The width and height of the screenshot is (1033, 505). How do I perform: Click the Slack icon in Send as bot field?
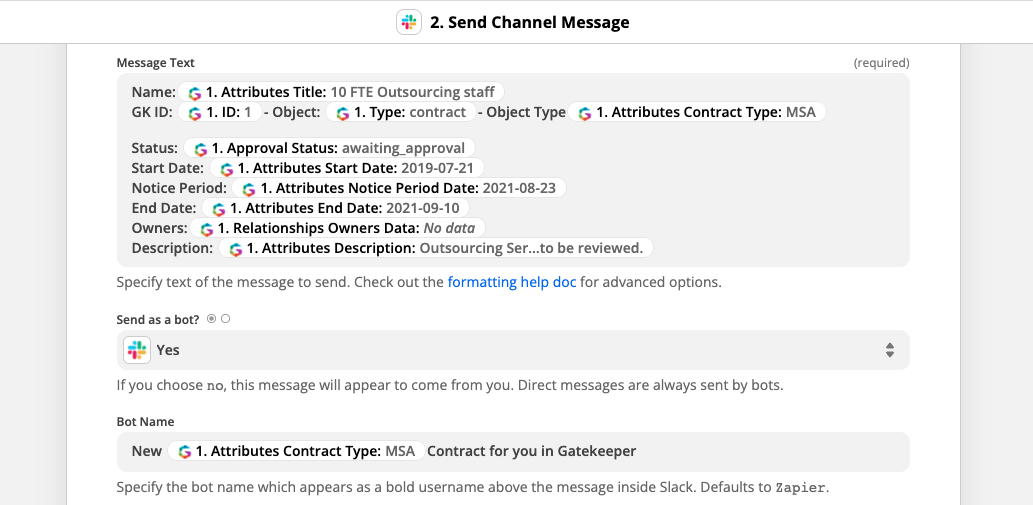pyautogui.click(x=137, y=350)
